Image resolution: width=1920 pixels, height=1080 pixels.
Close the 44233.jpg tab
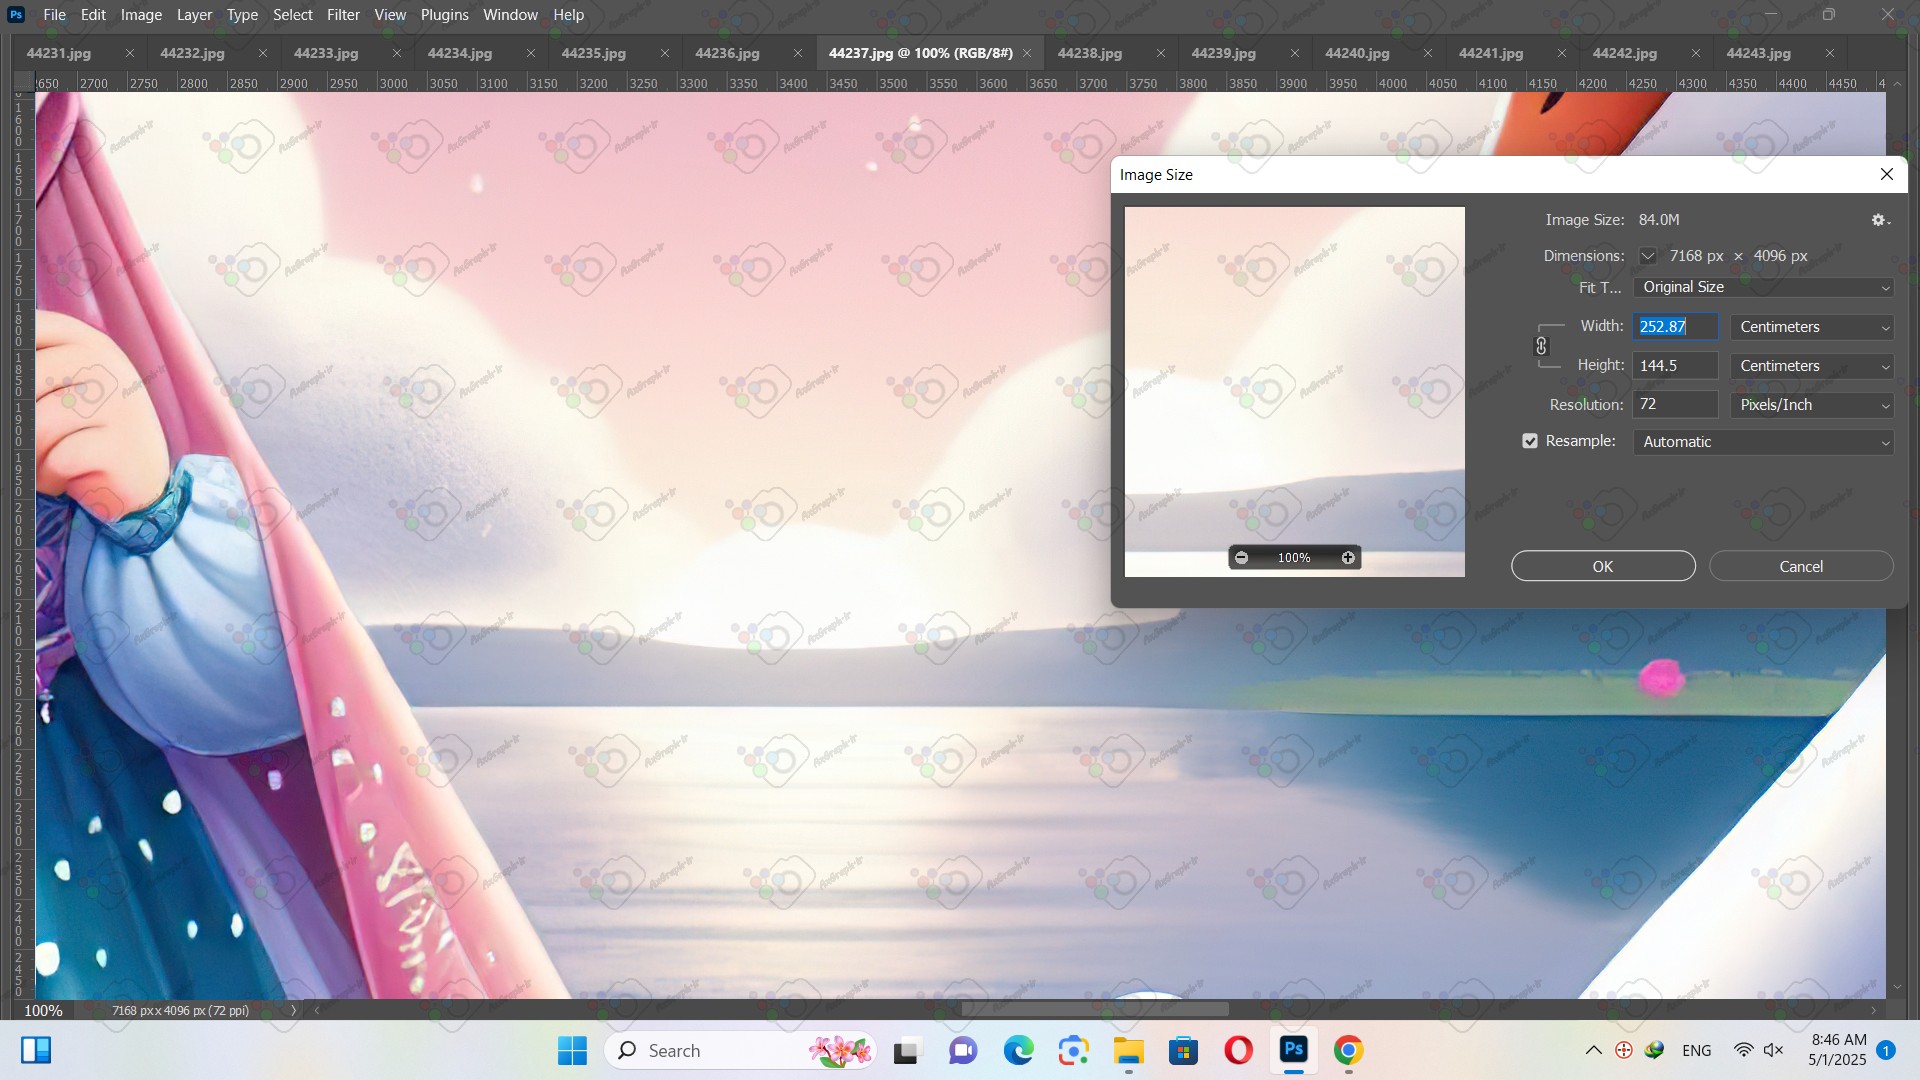tap(397, 54)
